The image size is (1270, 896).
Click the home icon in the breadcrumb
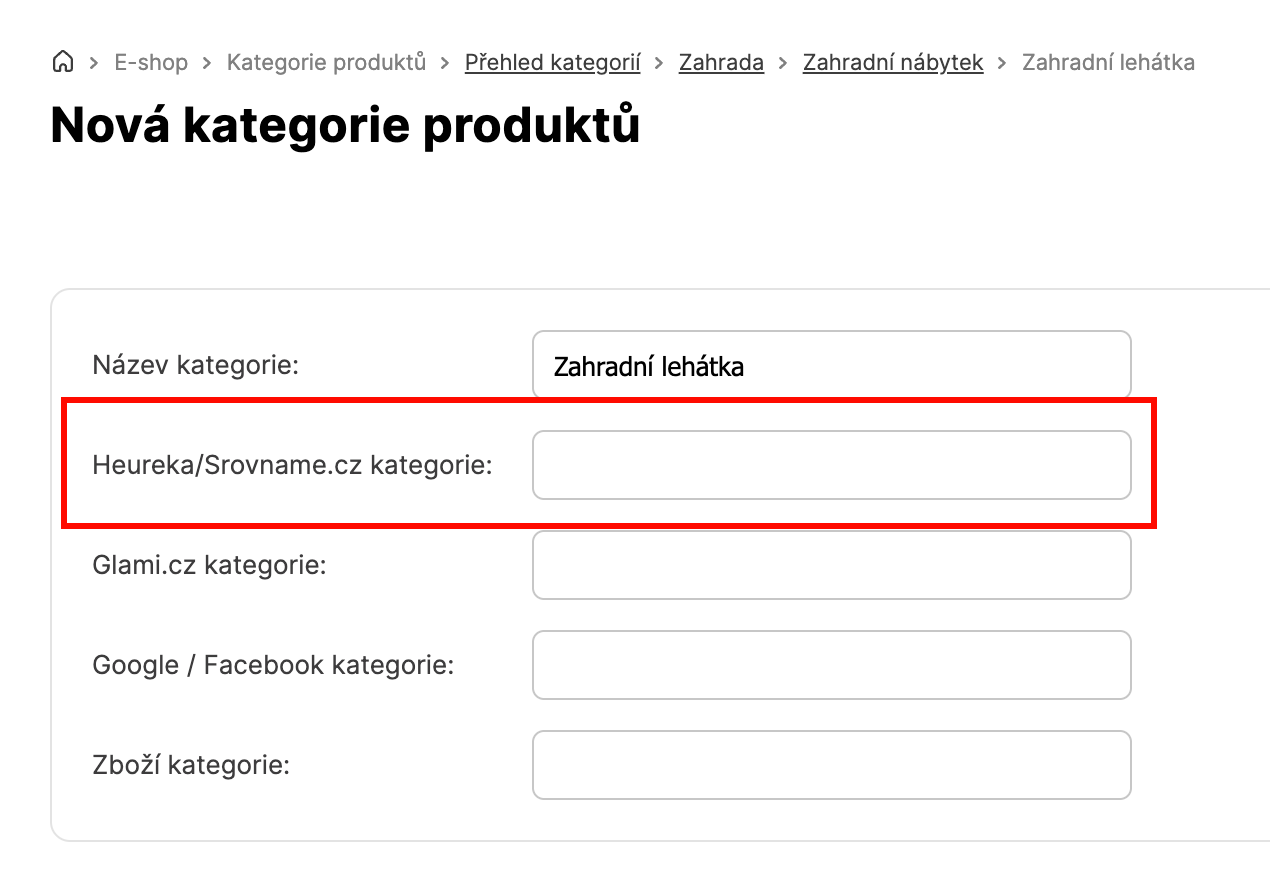(x=62, y=63)
